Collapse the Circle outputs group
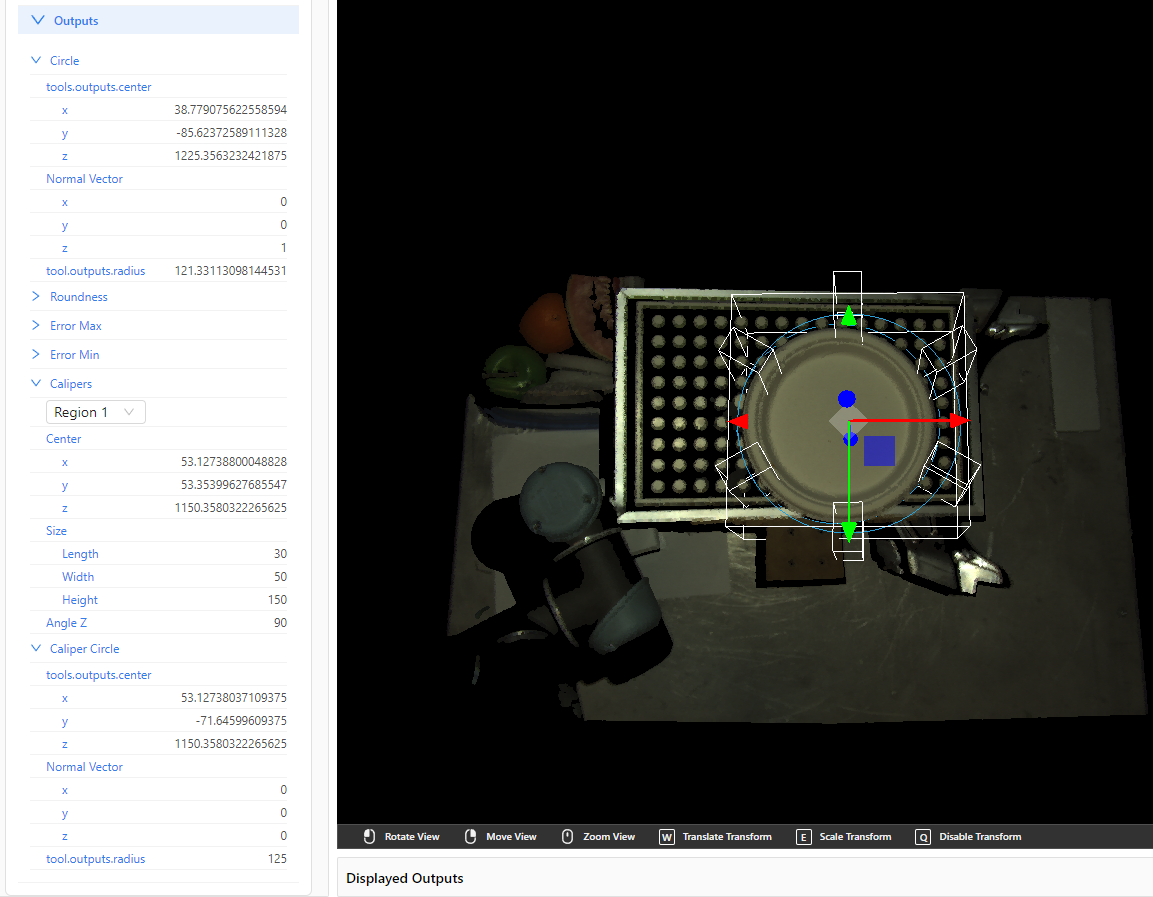This screenshot has width=1153, height=897. (36, 60)
